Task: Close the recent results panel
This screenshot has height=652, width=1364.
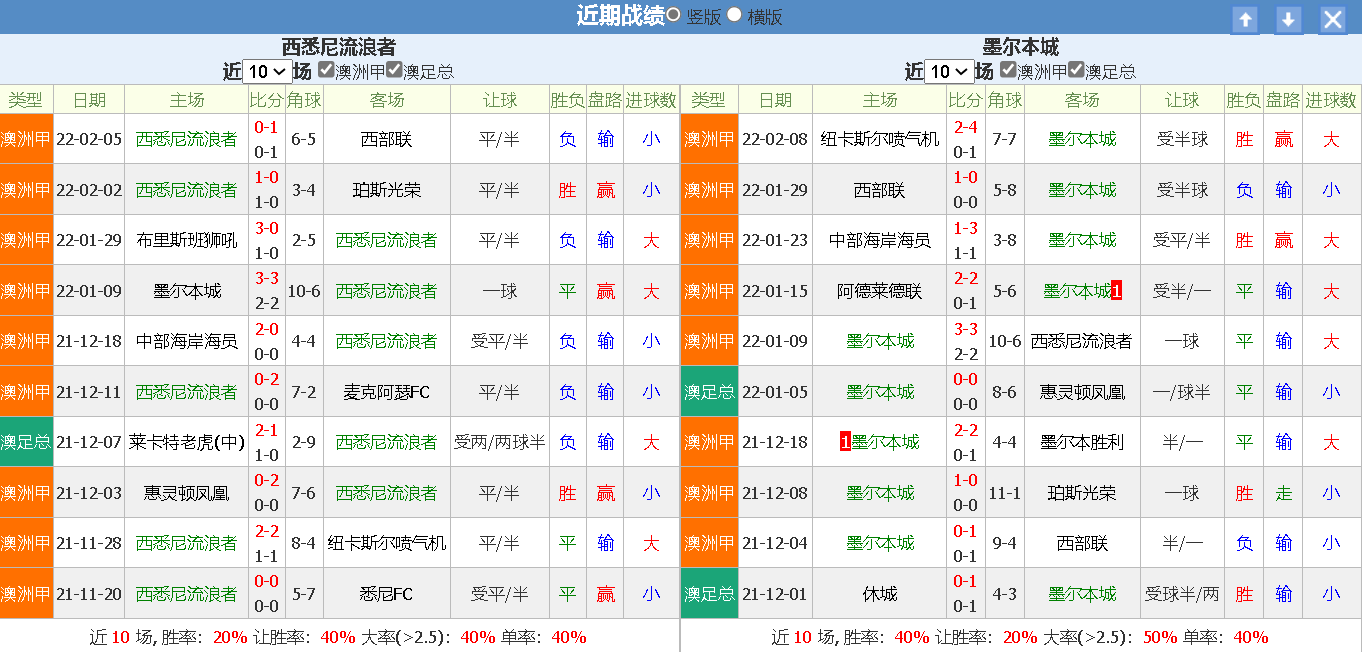Action: pyautogui.click(x=1333, y=19)
